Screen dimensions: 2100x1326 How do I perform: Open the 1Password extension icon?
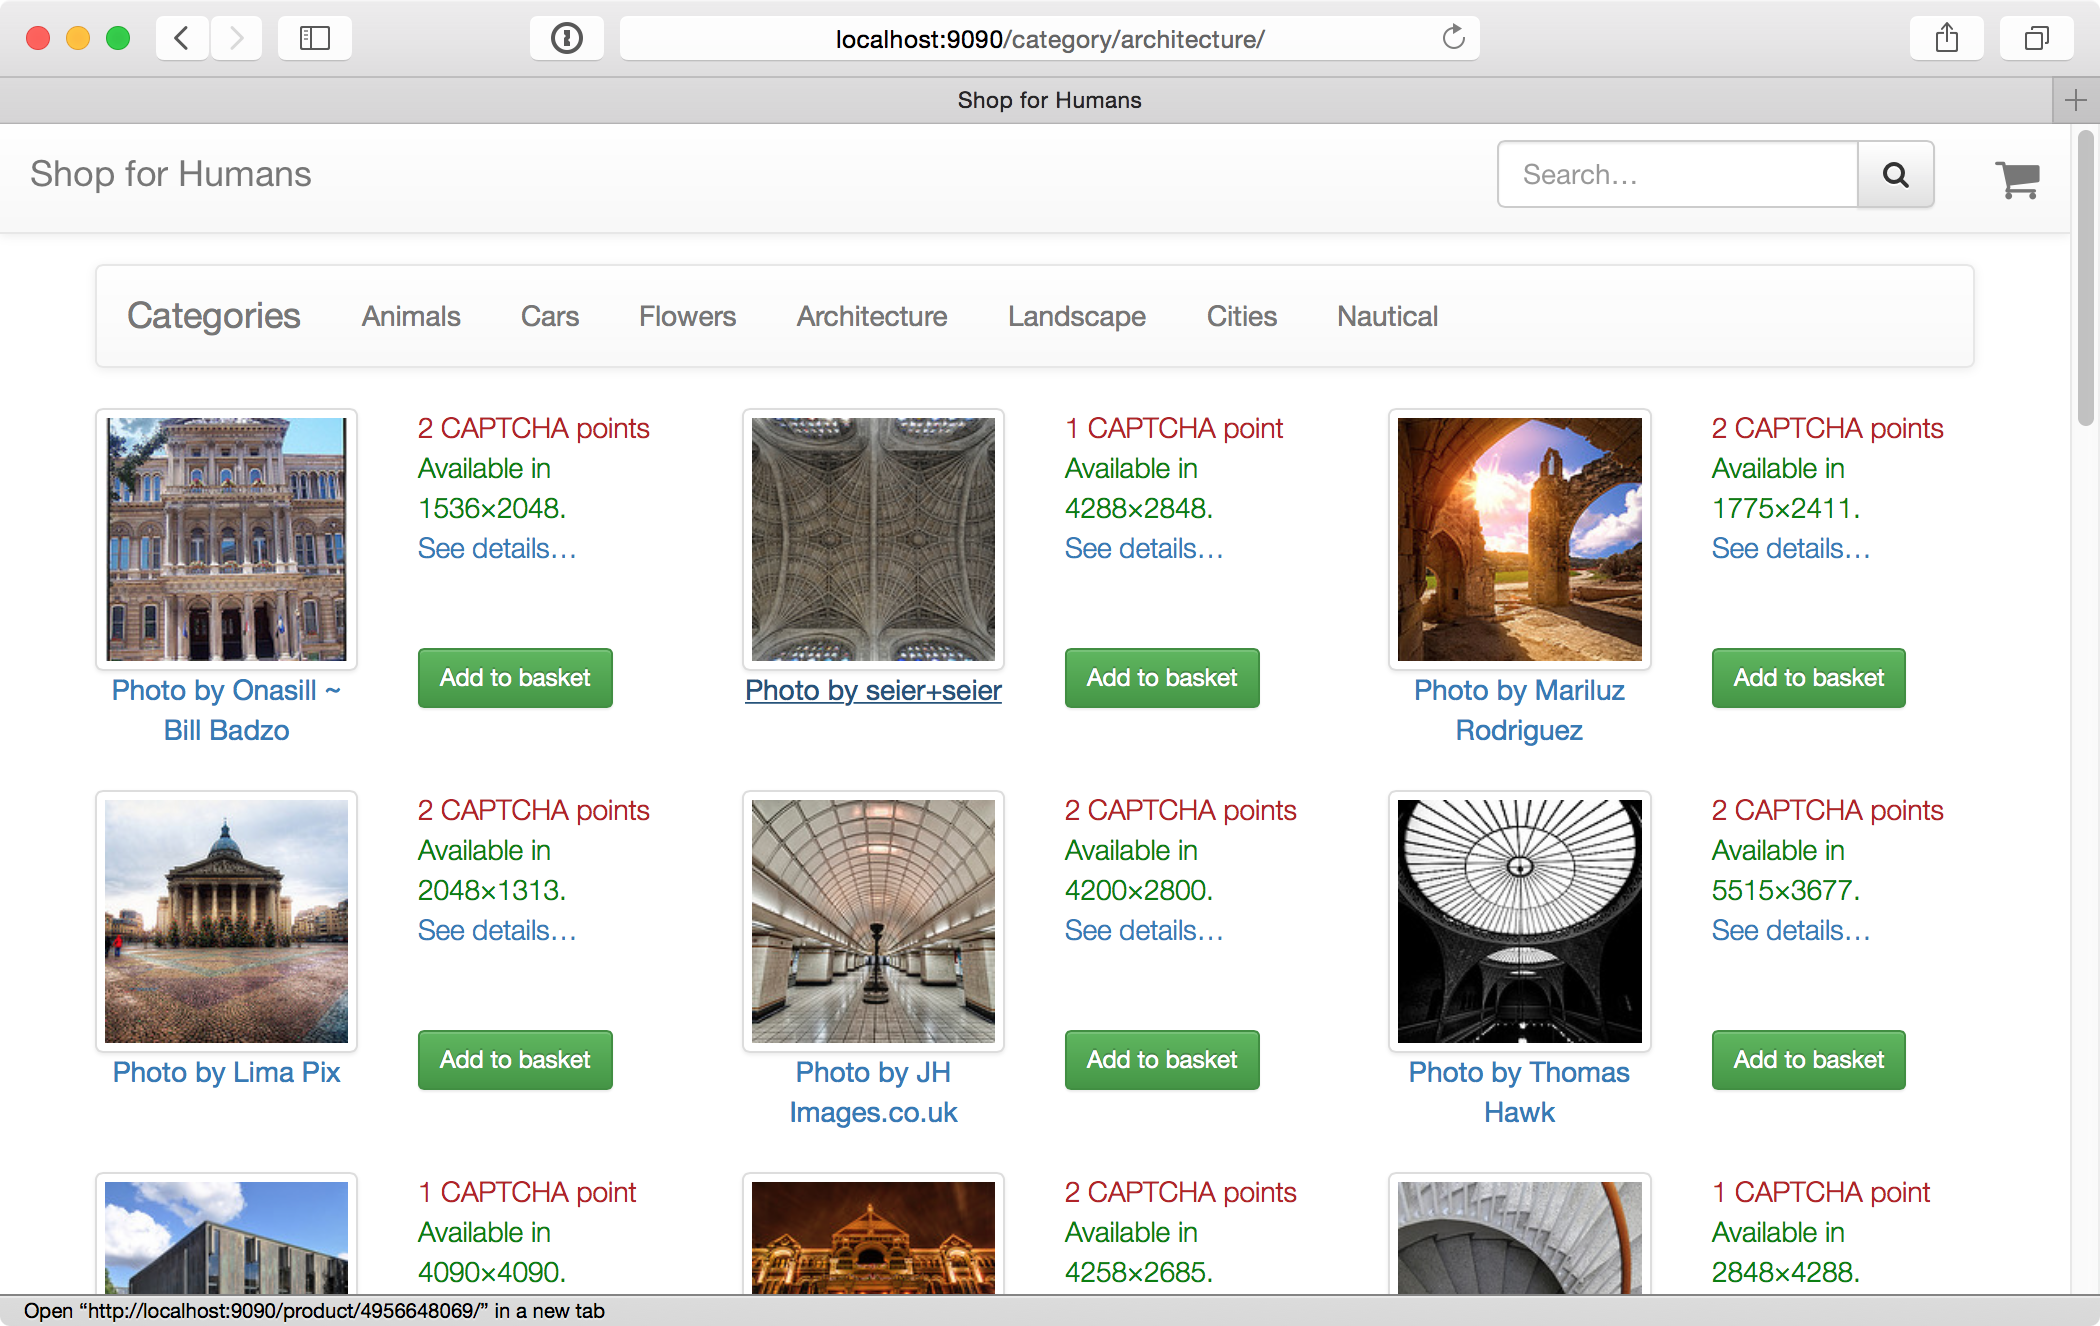pyautogui.click(x=566, y=39)
